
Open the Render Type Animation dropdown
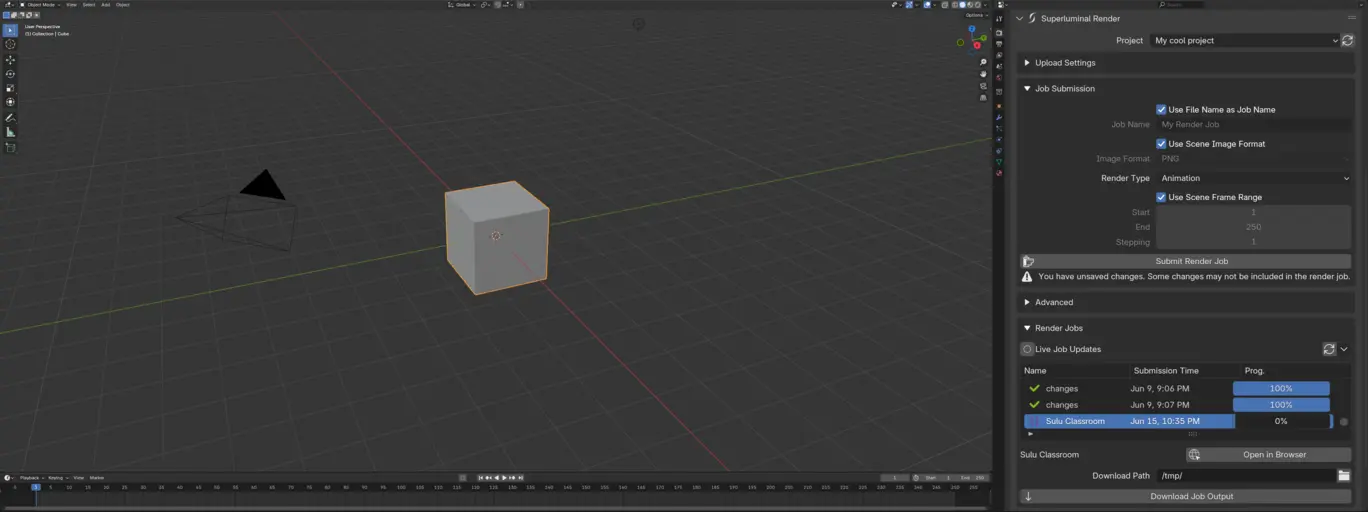1254,178
